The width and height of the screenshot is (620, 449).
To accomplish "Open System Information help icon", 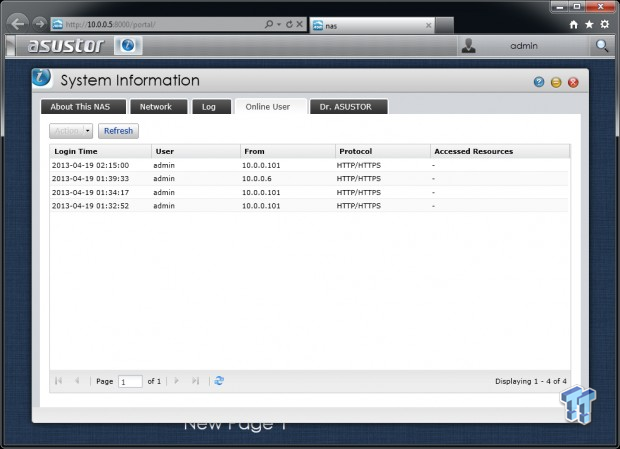I will pyautogui.click(x=539, y=82).
